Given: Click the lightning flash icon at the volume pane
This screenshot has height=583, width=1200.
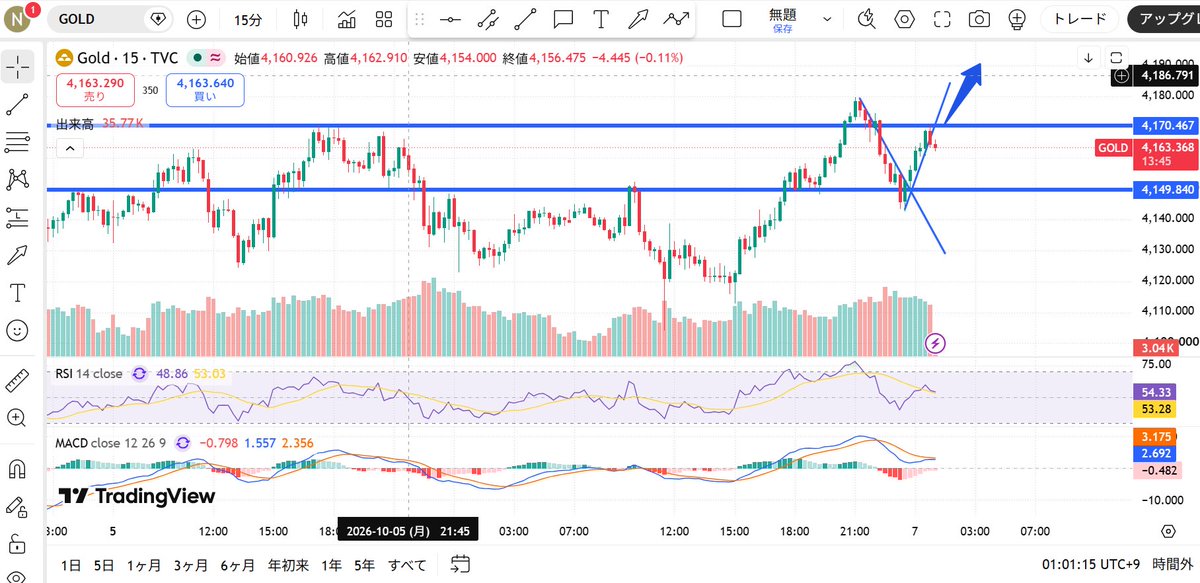Looking at the screenshot, I should click(x=936, y=344).
